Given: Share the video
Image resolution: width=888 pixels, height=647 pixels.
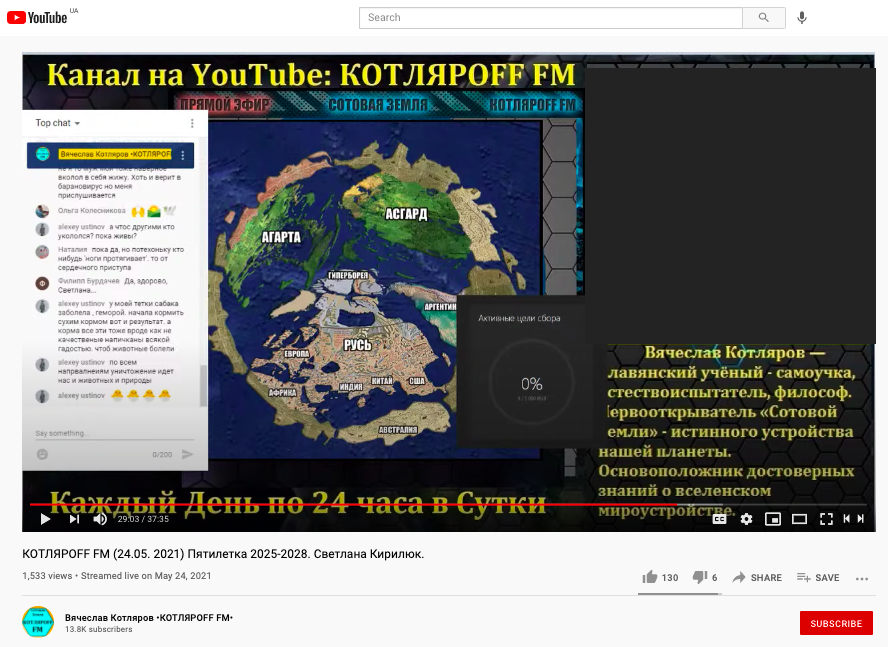Looking at the screenshot, I should (757, 577).
